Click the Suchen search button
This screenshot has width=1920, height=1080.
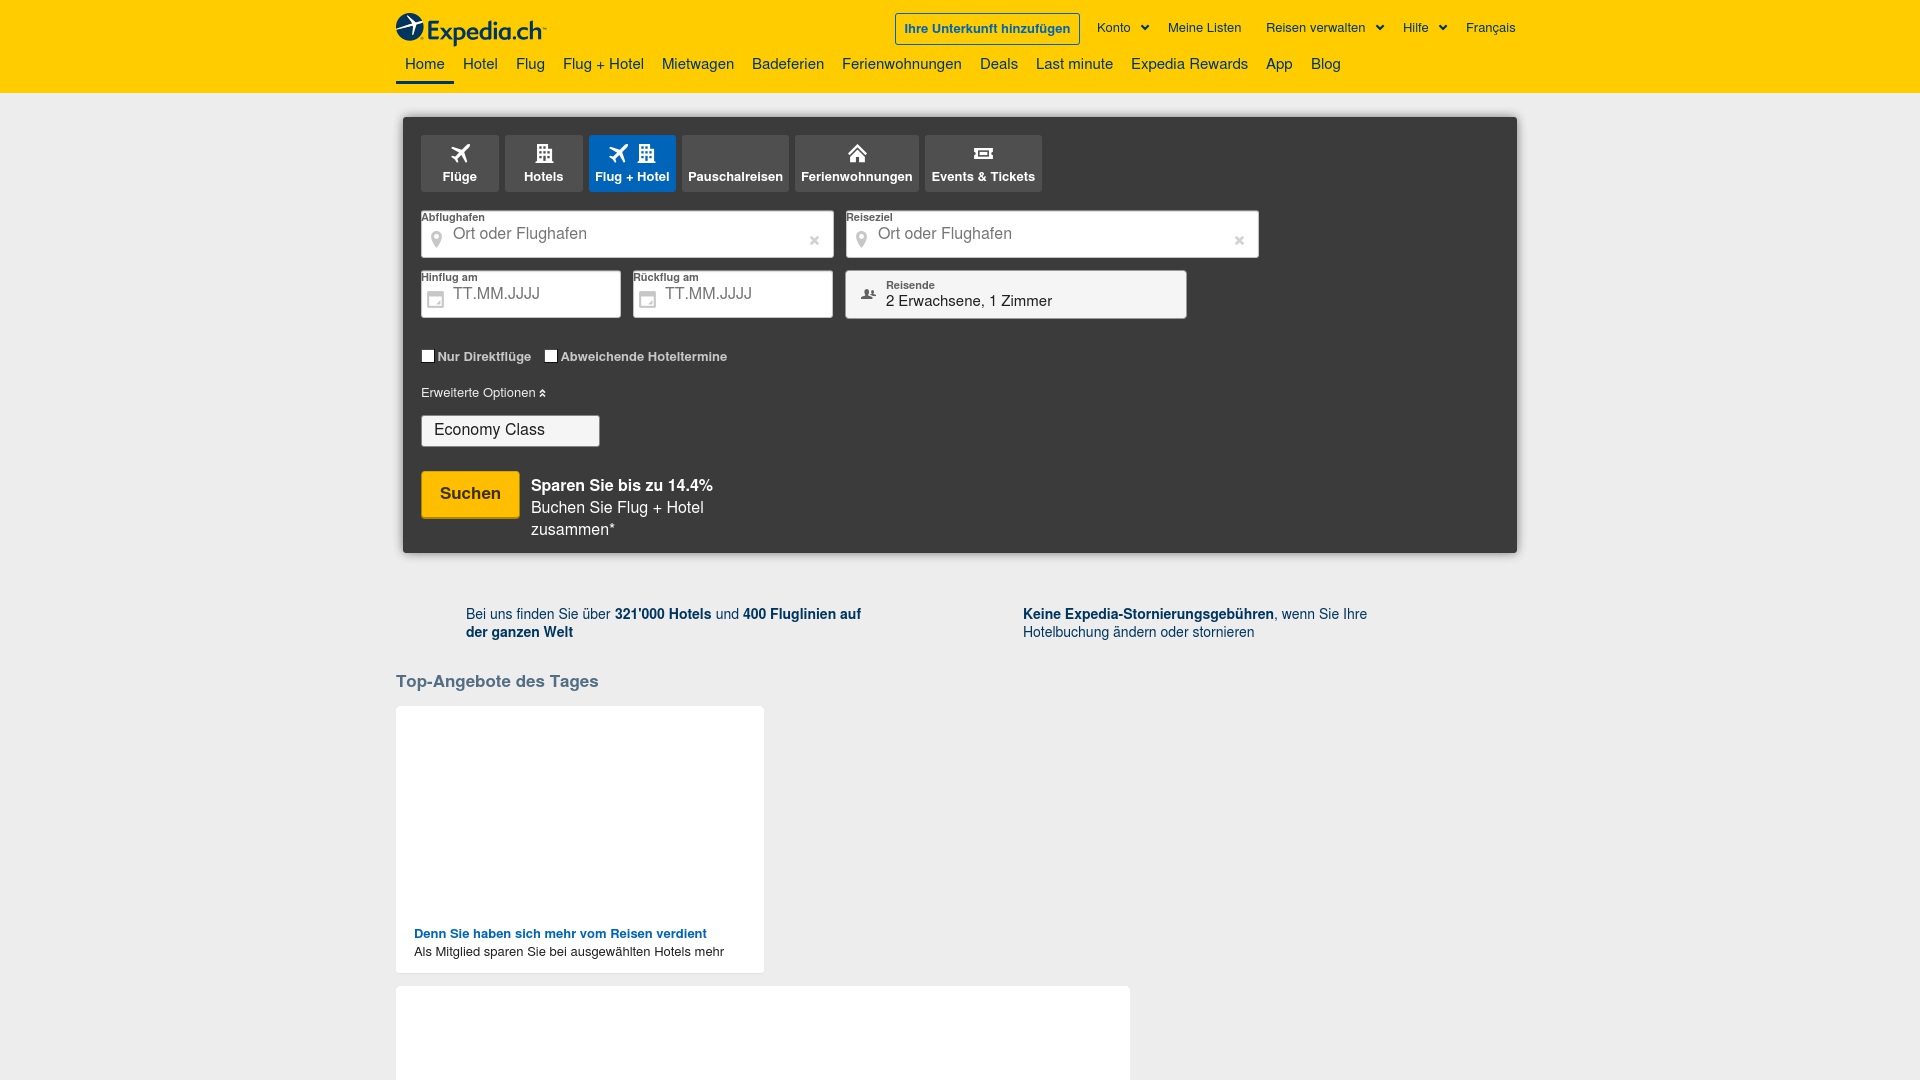[469, 493]
